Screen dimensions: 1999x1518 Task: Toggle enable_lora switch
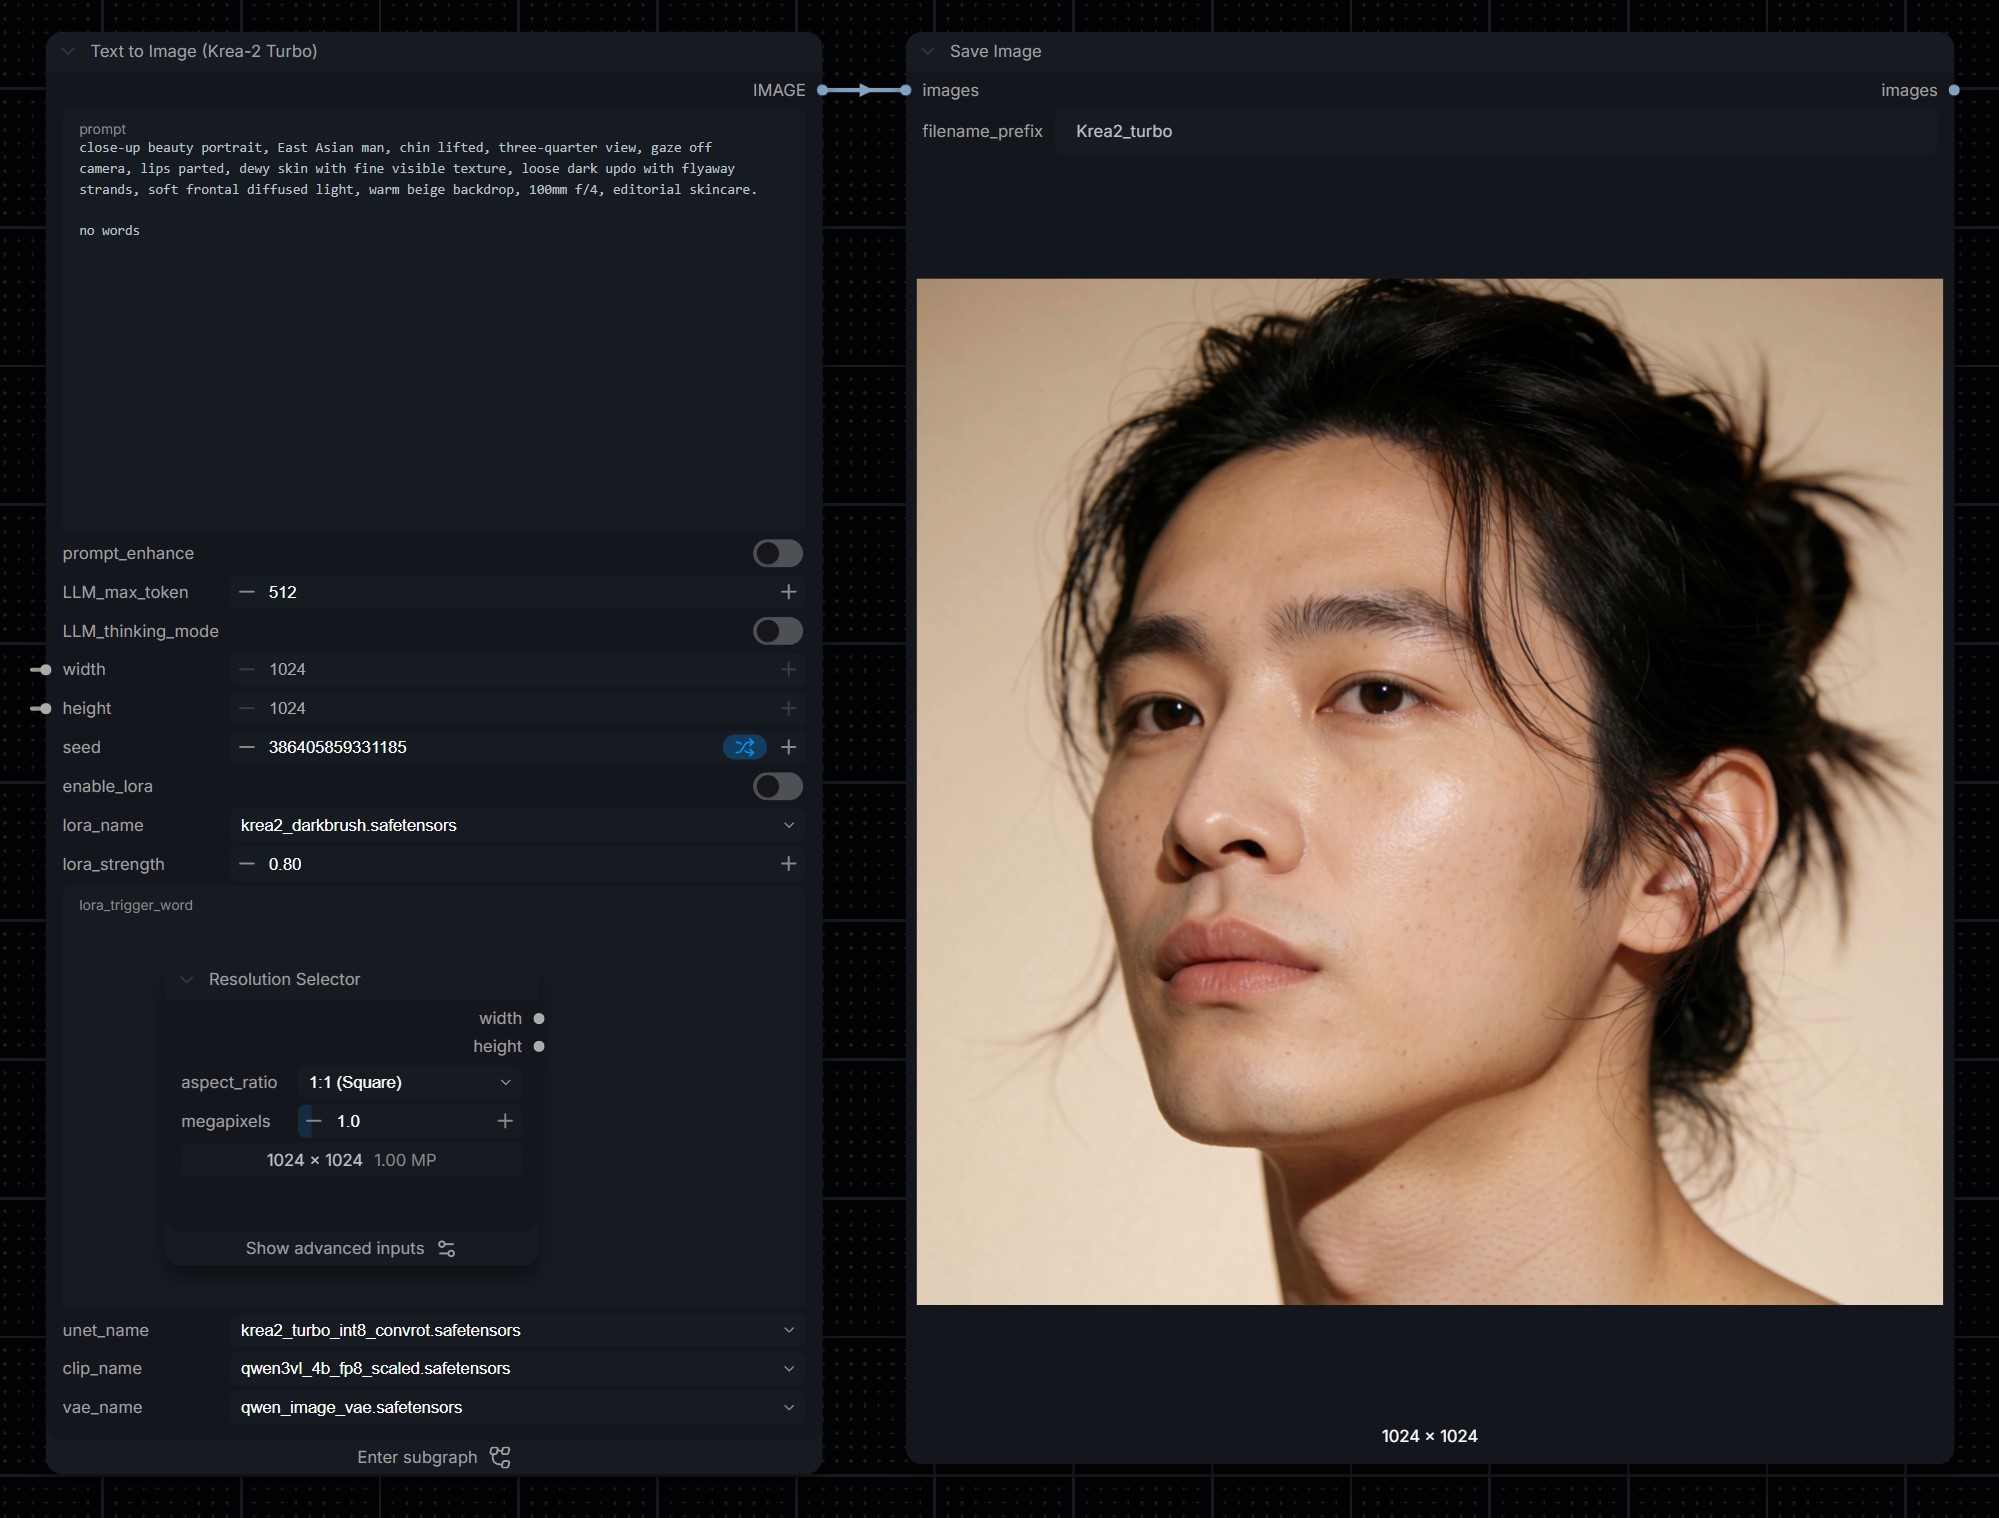click(778, 786)
